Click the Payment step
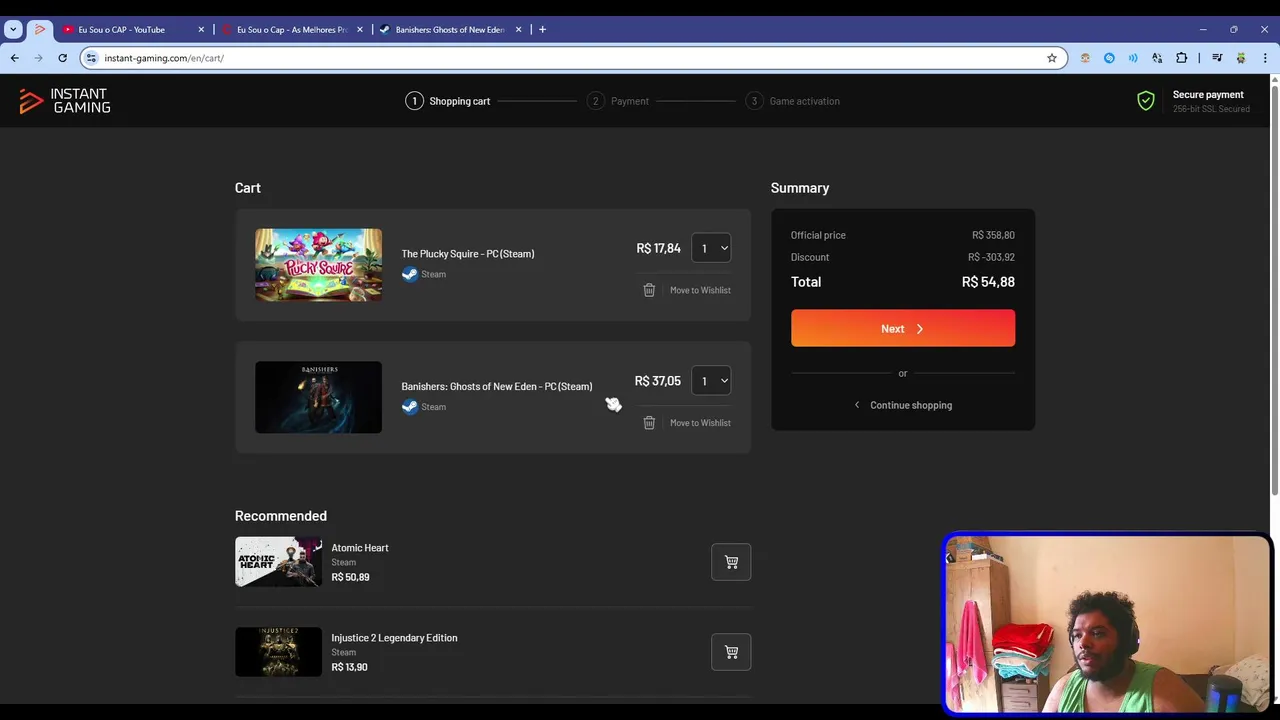This screenshot has height=720, width=1280. [x=618, y=101]
